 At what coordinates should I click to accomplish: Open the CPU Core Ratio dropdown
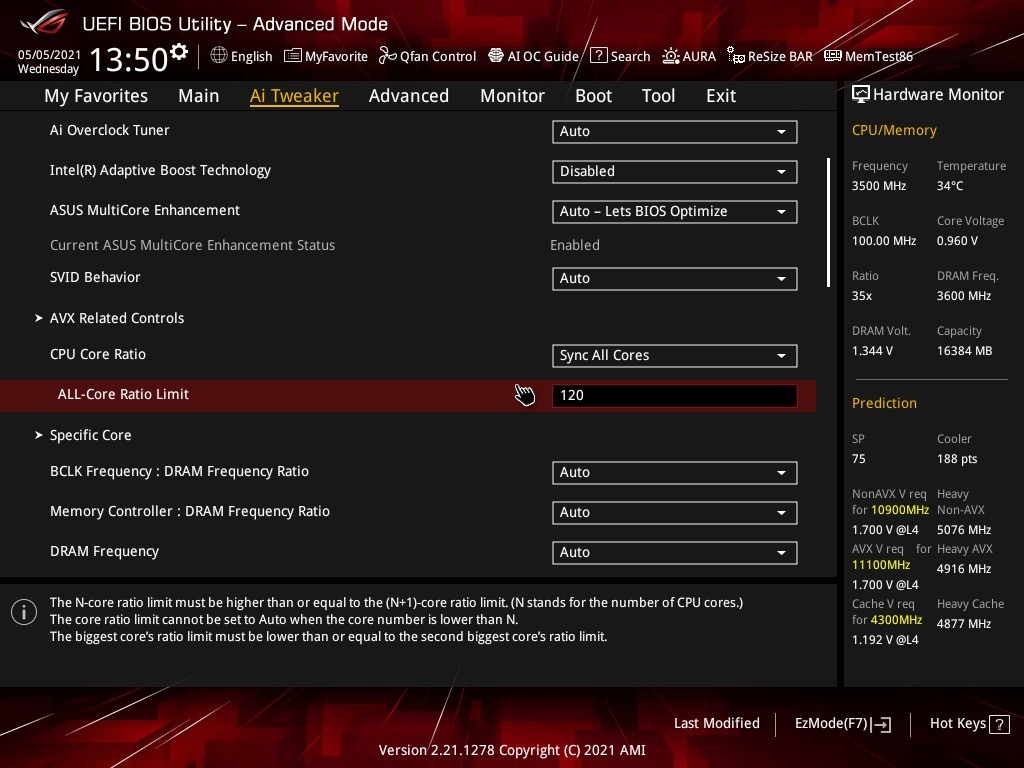click(x=674, y=355)
